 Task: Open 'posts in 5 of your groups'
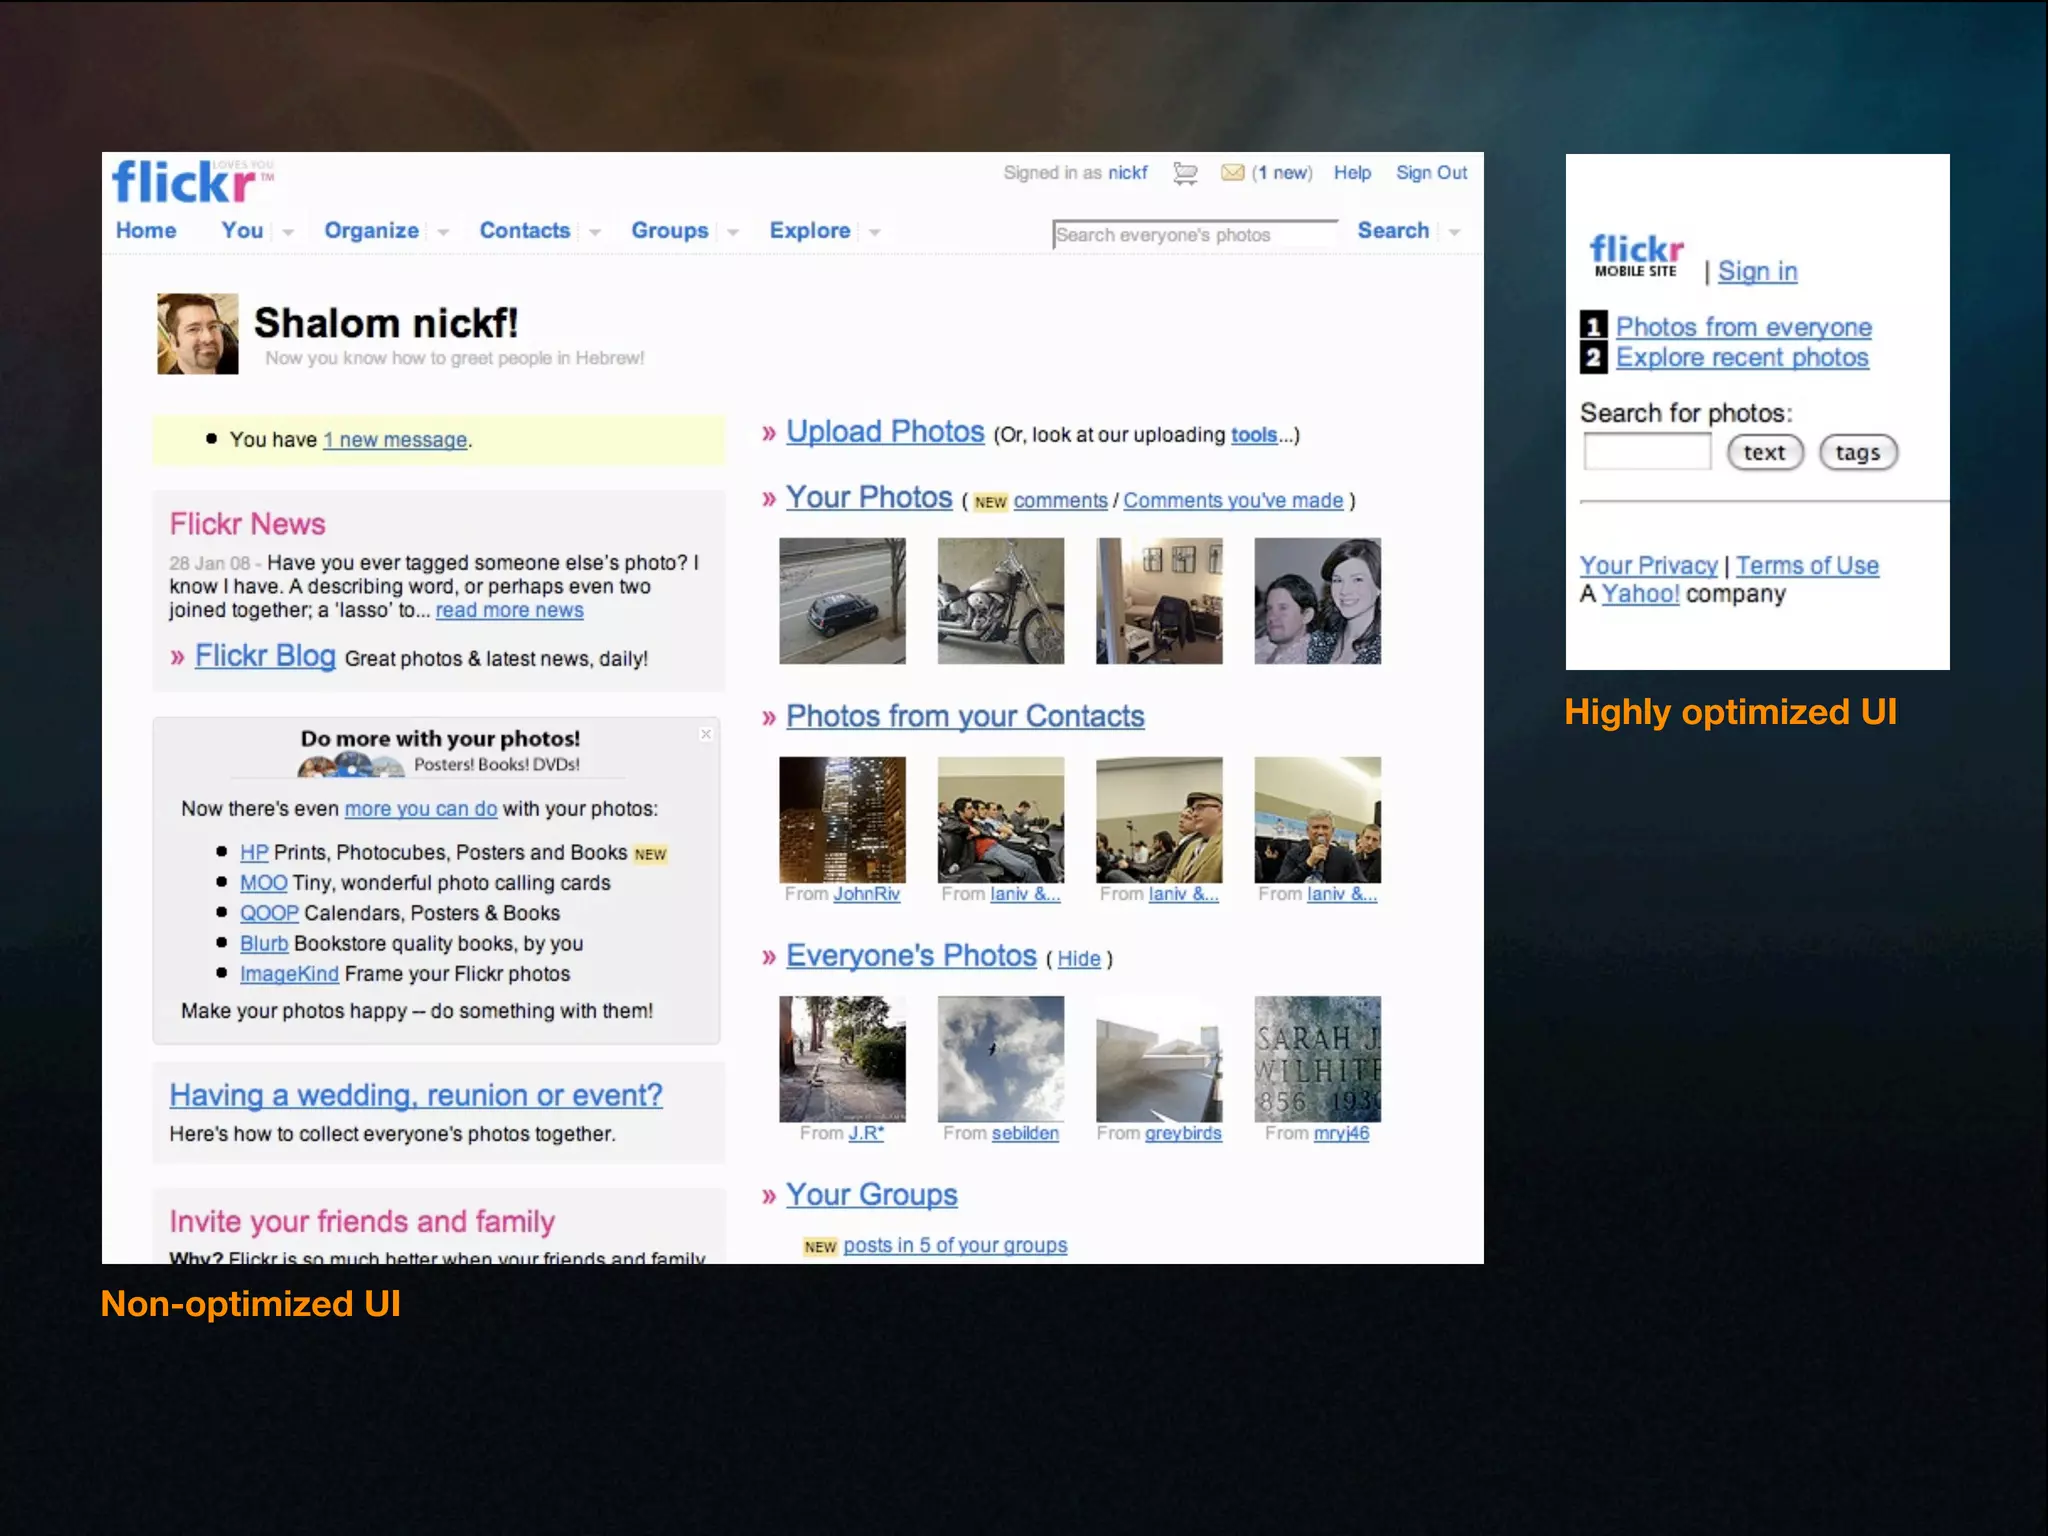pos(955,1245)
